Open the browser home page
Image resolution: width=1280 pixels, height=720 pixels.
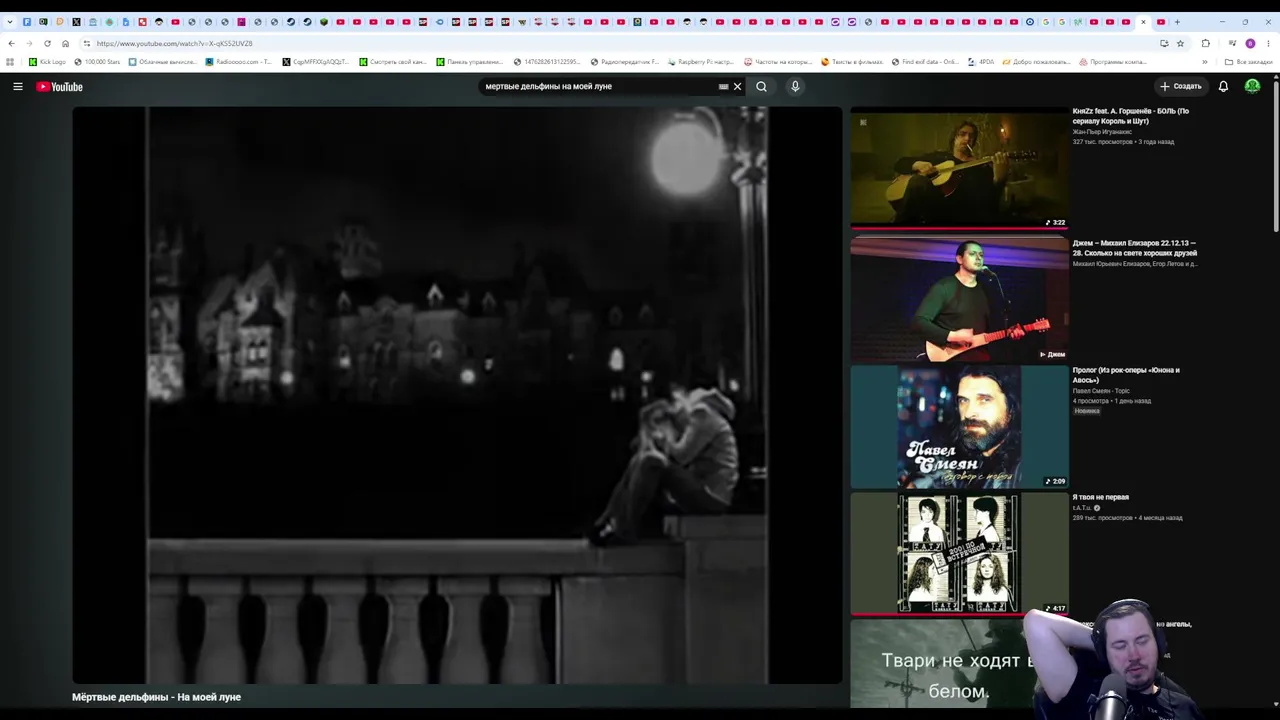[x=65, y=43]
